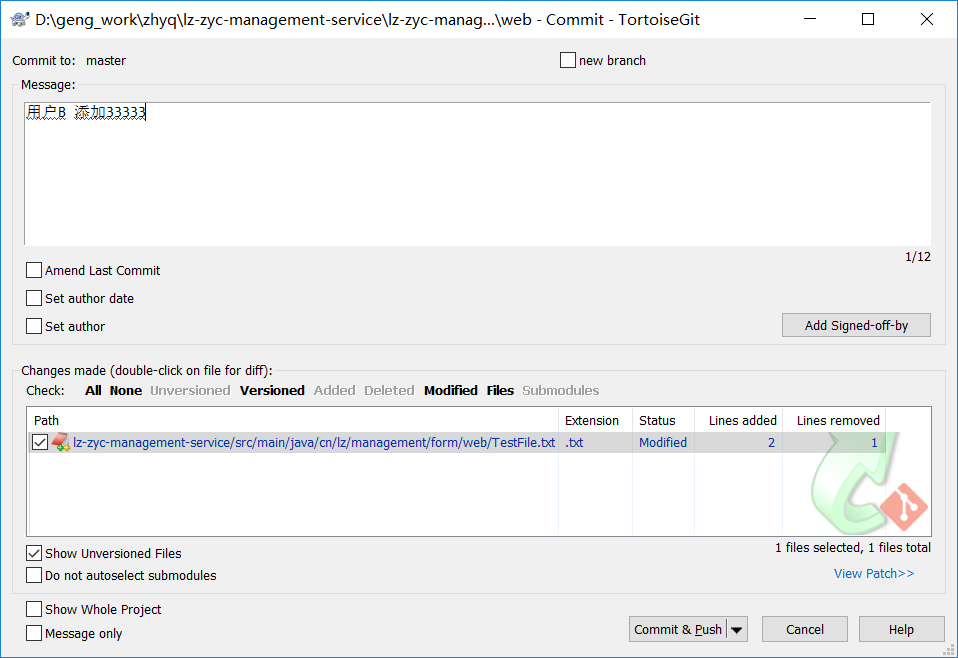The height and width of the screenshot is (658, 958).
Task: Click the Versioned check filter
Action: 272,390
